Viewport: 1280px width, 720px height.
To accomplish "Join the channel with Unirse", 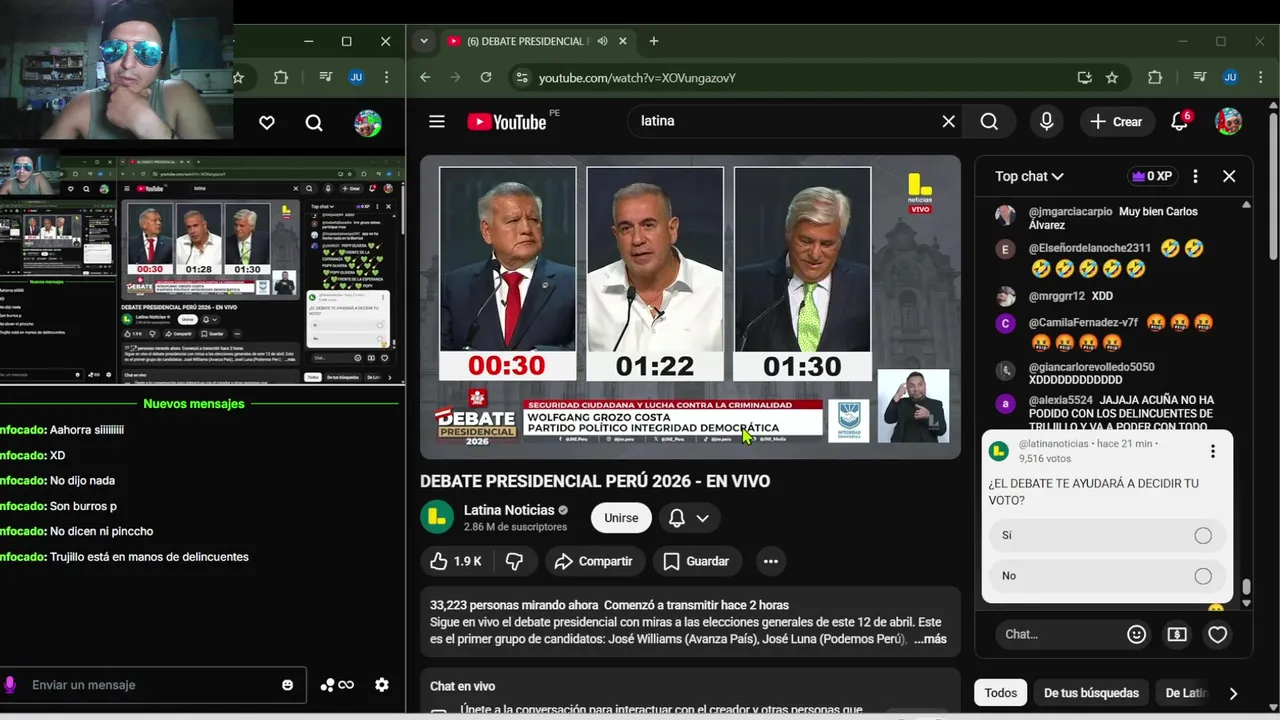I will tap(621, 518).
